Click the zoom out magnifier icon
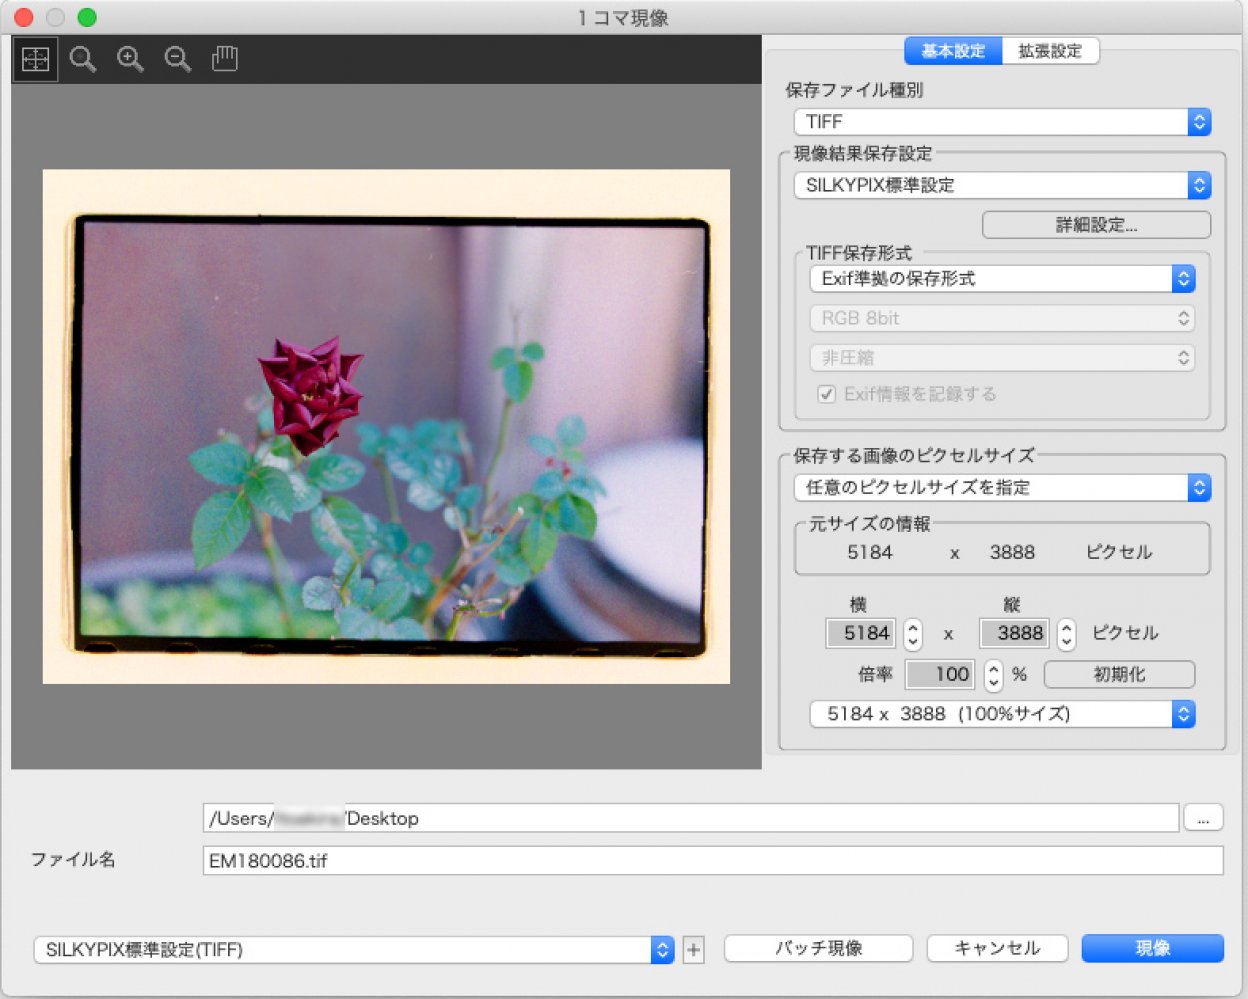Viewport: 1248px width, 999px height. click(178, 60)
